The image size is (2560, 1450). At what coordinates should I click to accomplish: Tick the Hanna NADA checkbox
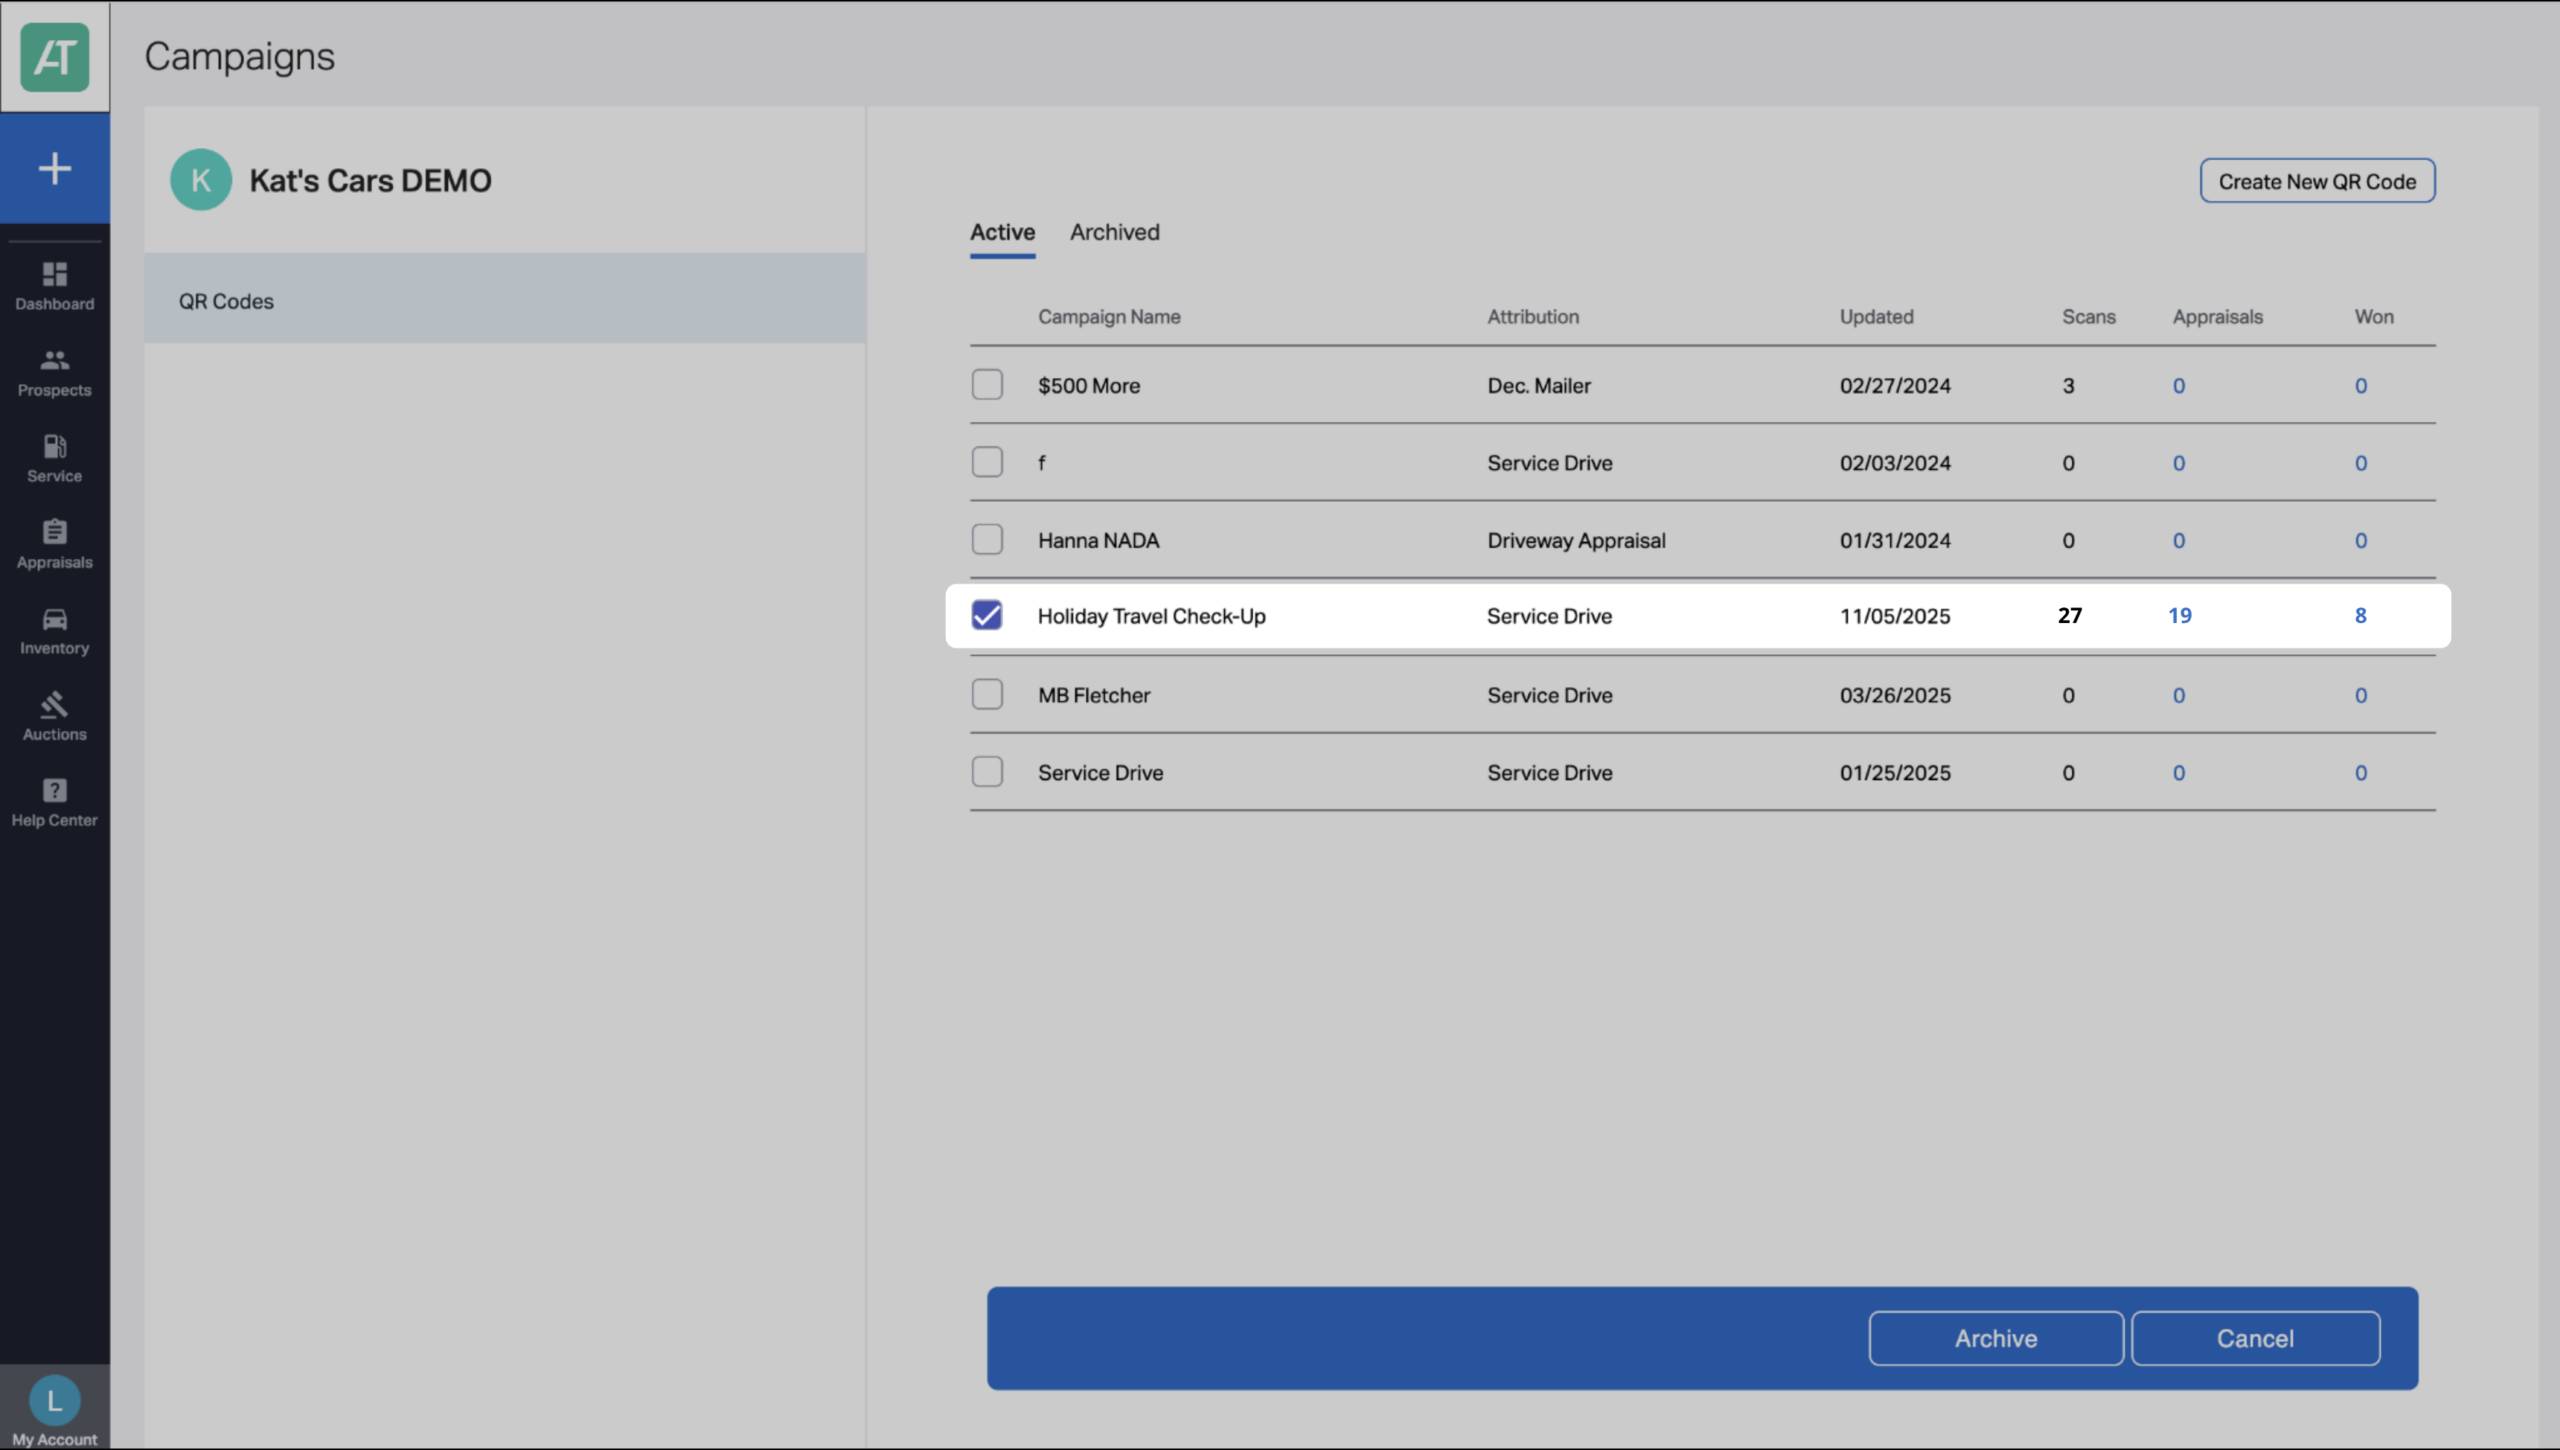coord(987,540)
